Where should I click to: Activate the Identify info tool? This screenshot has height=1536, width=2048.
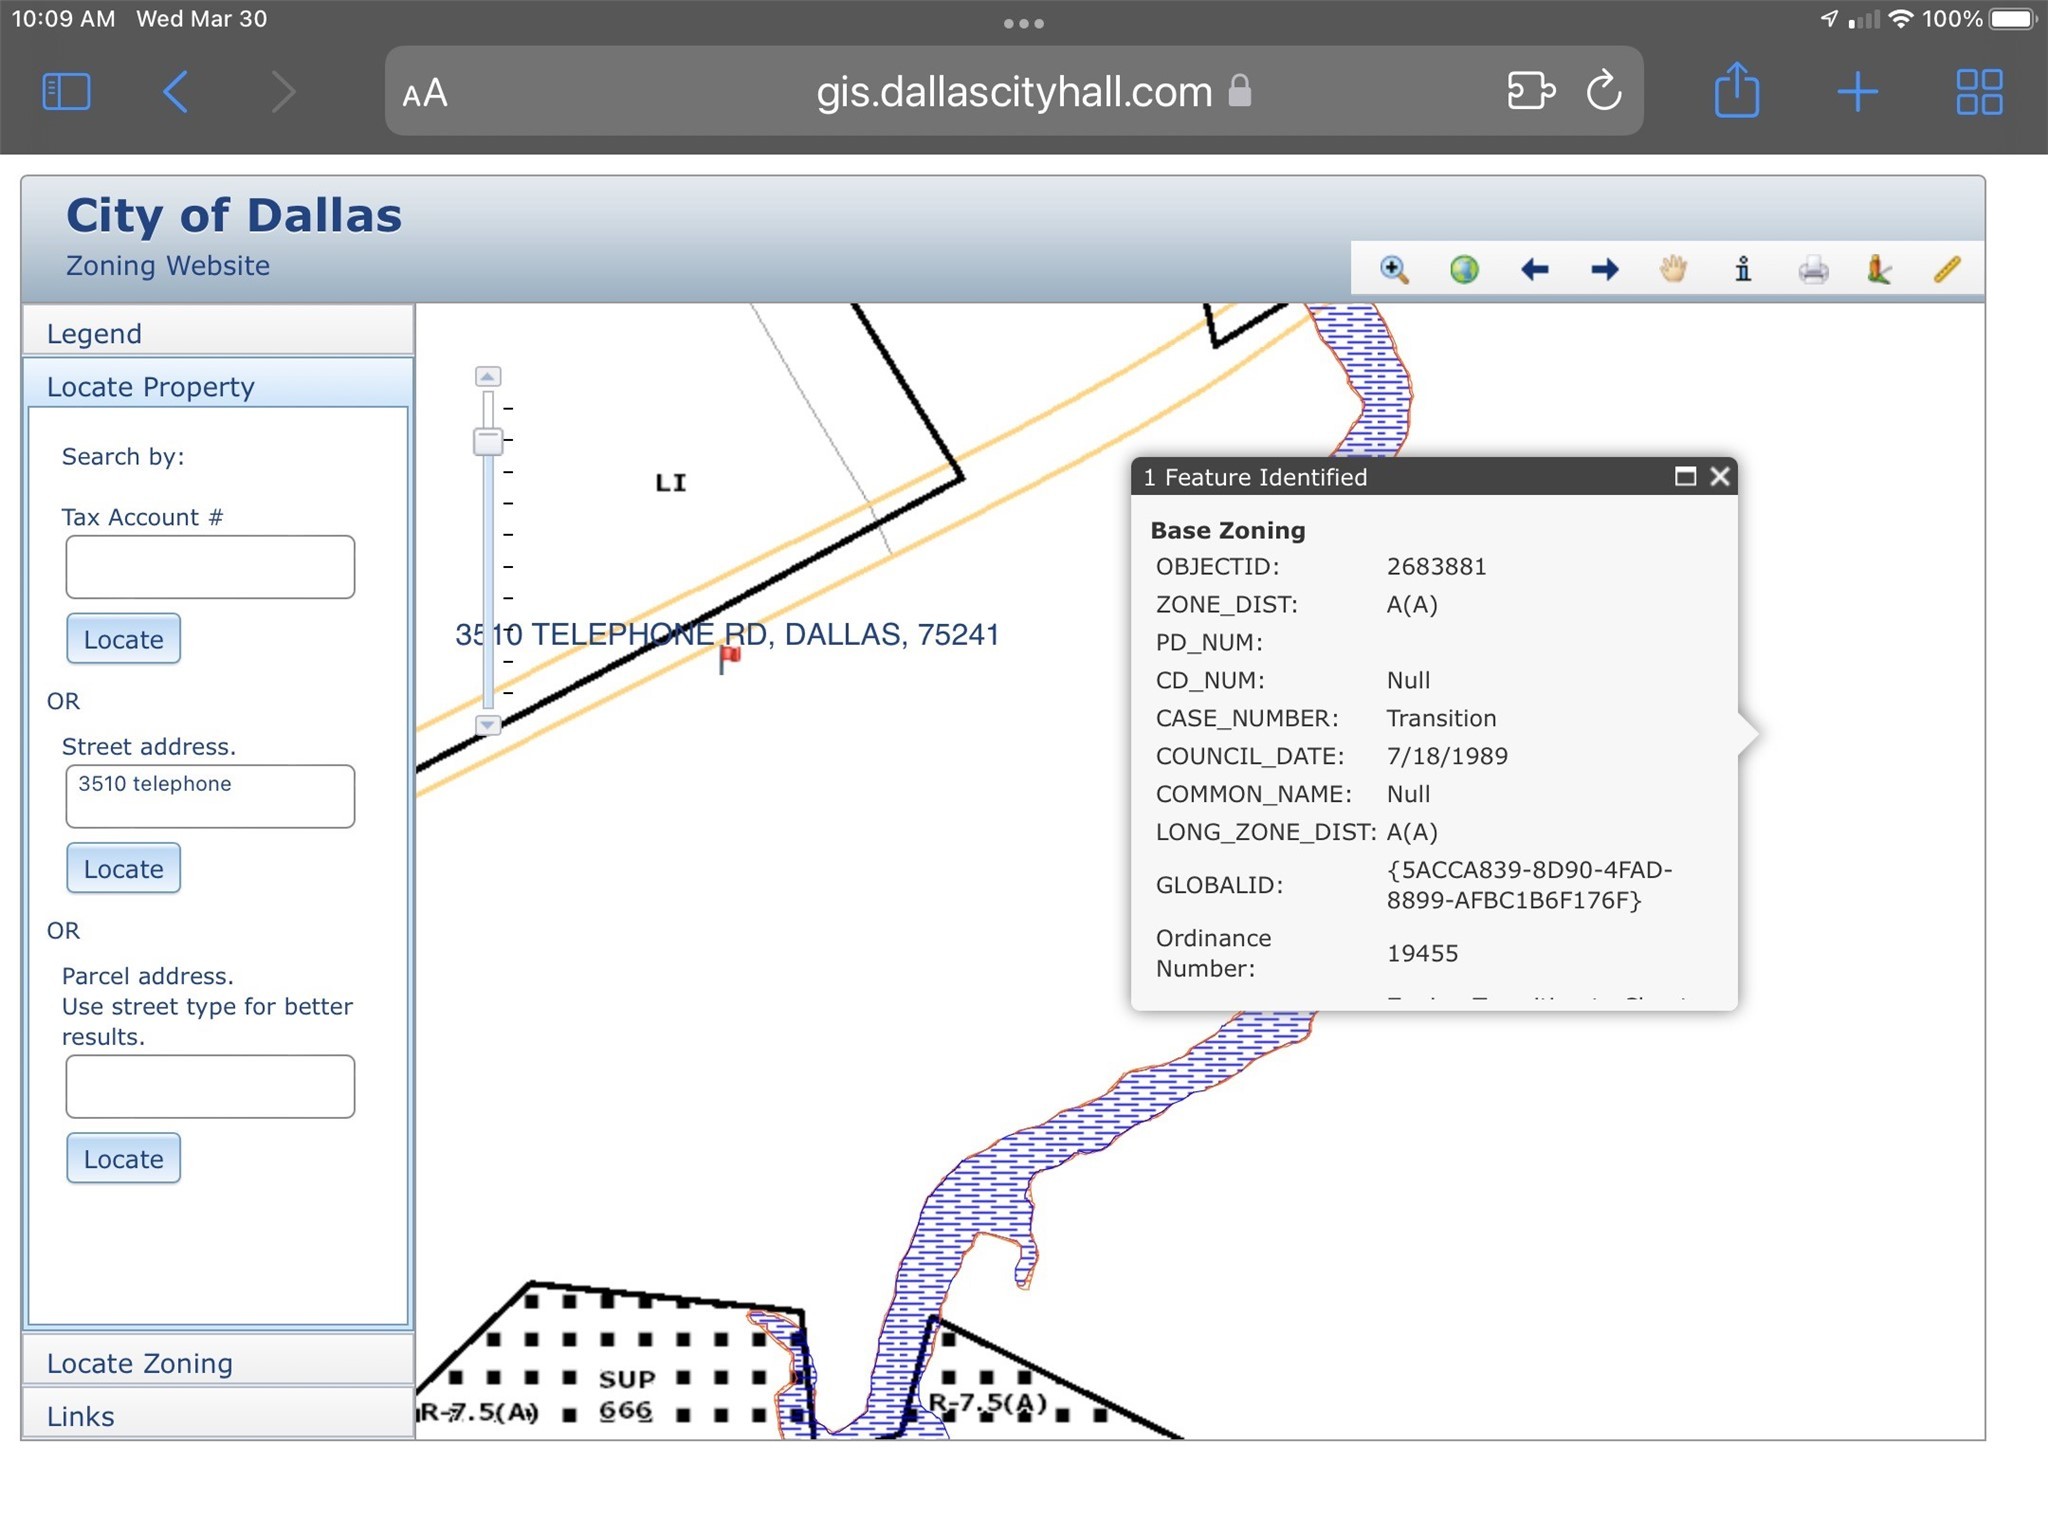[x=1743, y=270]
